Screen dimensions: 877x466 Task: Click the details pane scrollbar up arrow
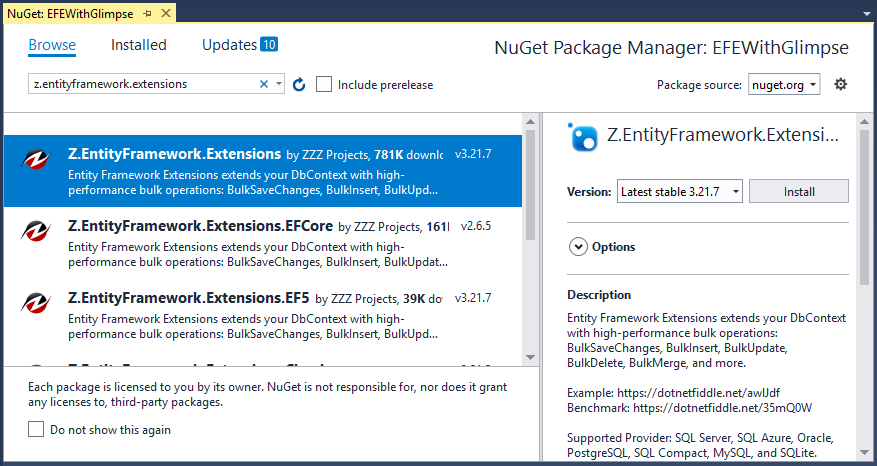point(864,121)
